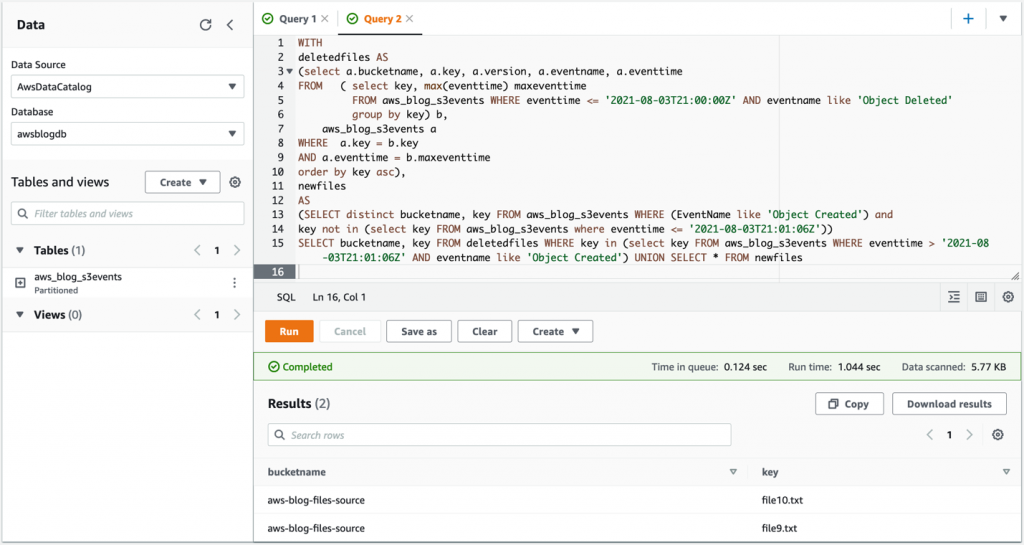Close the Query 2 tab
Image resolution: width=1024 pixels, height=545 pixels.
[409, 18]
